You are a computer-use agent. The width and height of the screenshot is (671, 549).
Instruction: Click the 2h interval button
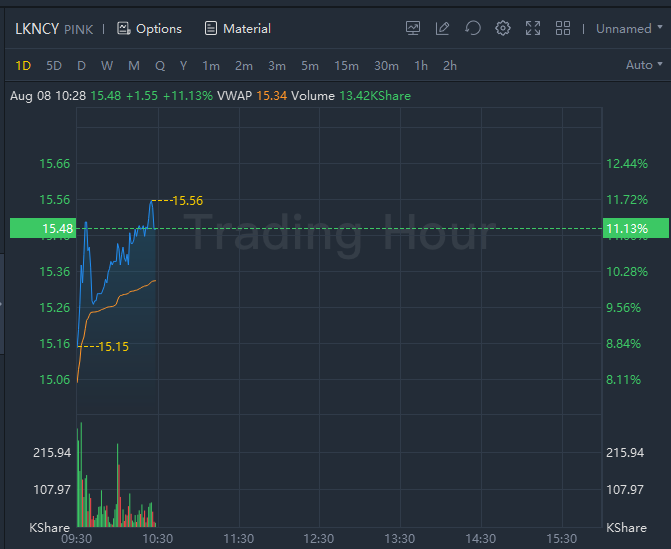(x=450, y=66)
